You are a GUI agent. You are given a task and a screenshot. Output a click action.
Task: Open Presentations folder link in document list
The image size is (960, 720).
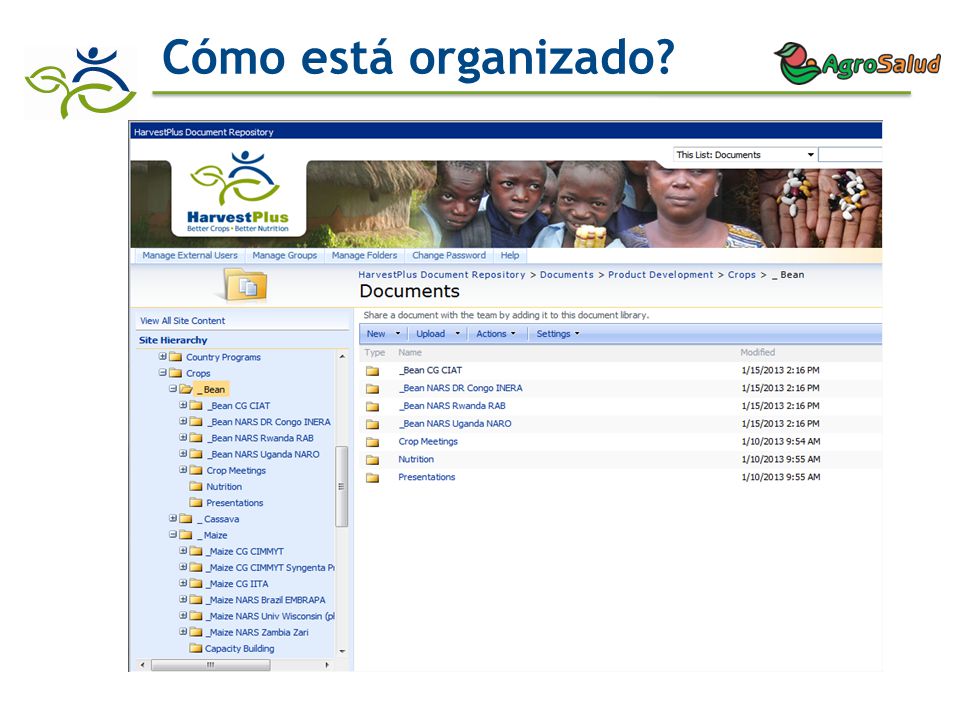(x=427, y=477)
